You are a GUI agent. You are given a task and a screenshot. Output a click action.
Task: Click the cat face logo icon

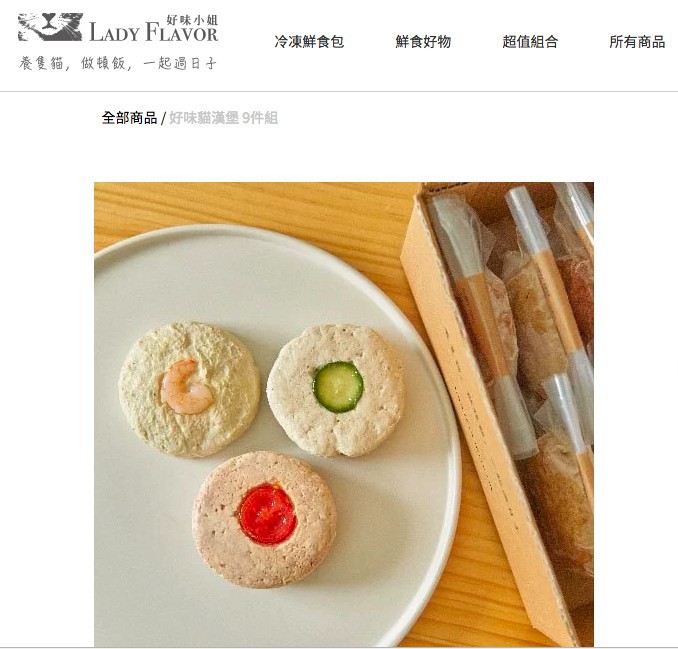[50, 27]
